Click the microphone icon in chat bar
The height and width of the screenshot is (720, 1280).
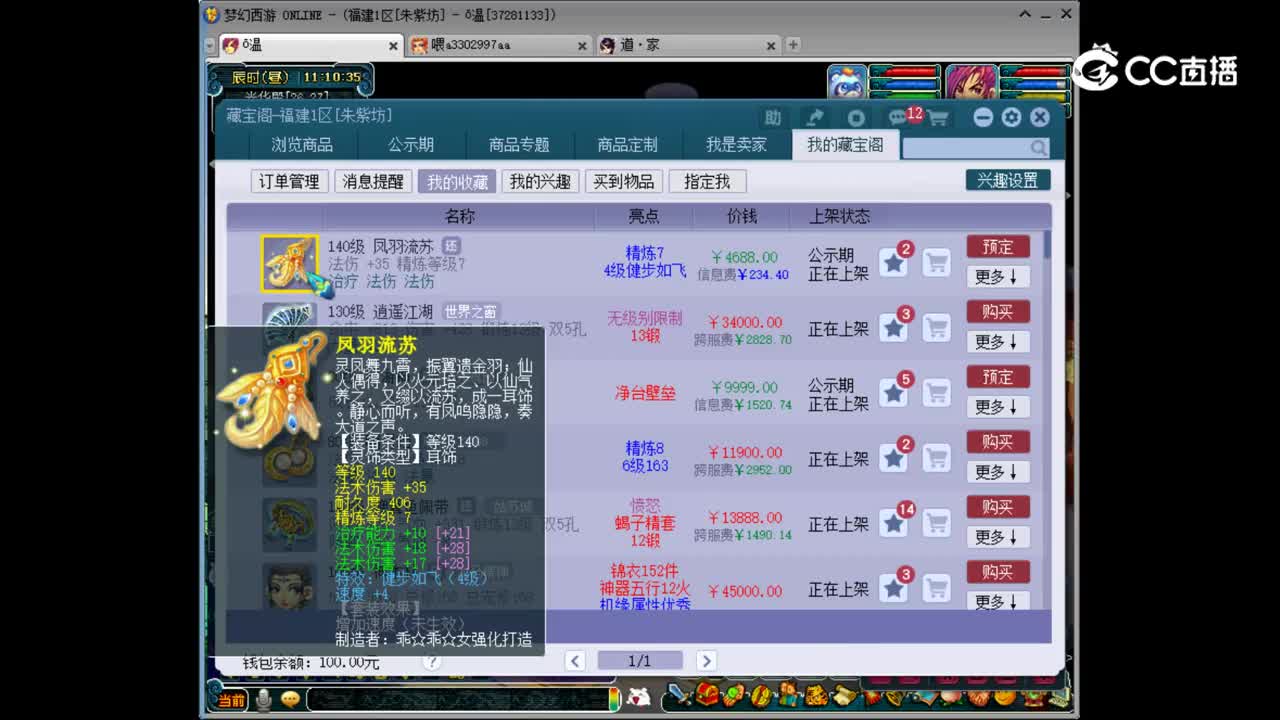click(263, 700)
